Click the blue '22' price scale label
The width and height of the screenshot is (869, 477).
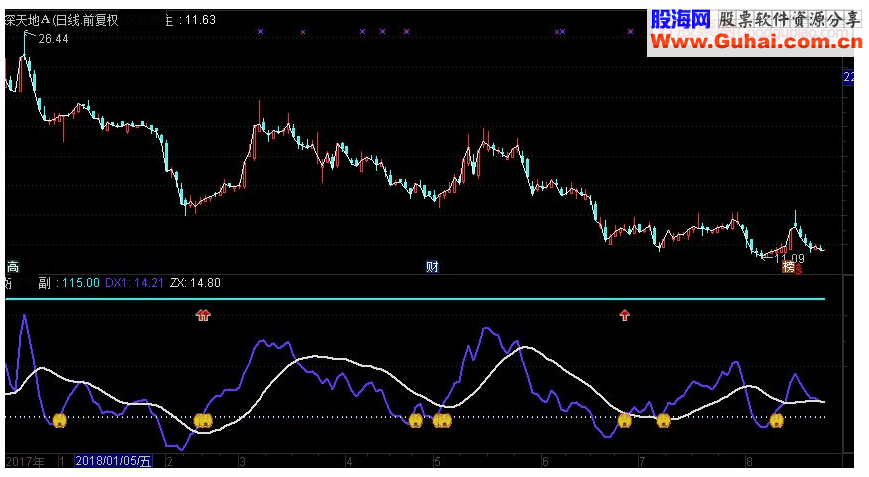[848, 77]
